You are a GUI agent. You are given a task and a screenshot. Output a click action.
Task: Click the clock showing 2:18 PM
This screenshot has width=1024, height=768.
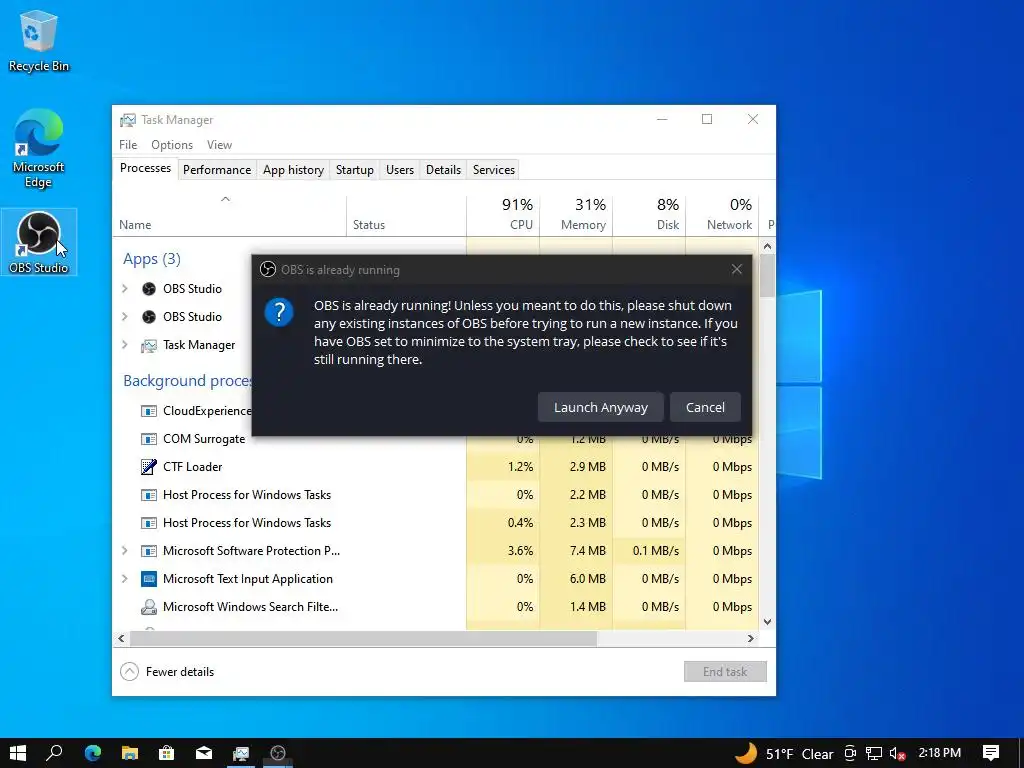pos(940,753)
